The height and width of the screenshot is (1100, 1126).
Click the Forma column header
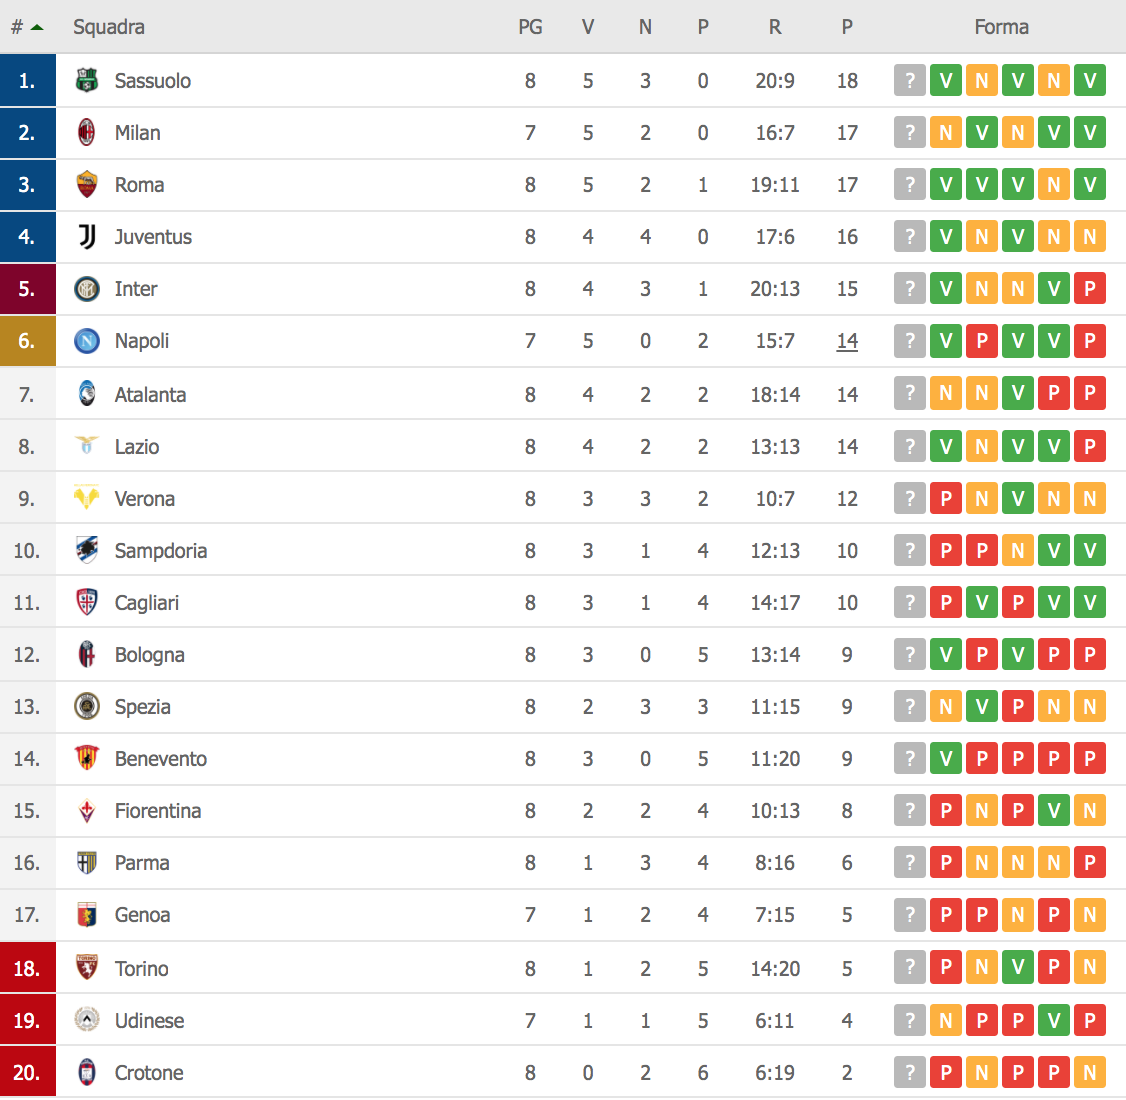click(1001, 27)
